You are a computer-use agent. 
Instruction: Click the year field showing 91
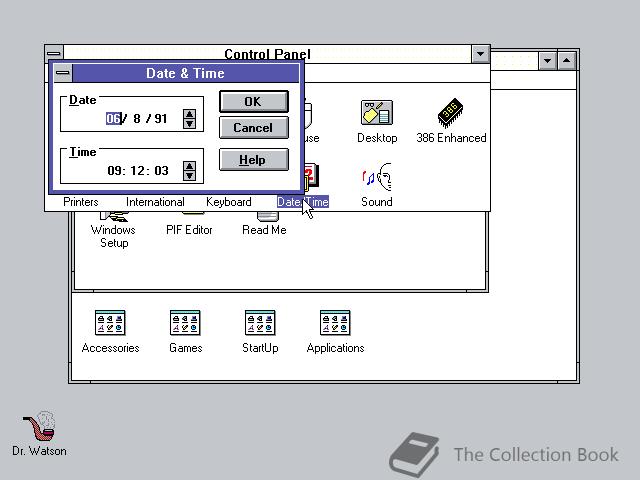pyautogui.click(x=161, y=118)
